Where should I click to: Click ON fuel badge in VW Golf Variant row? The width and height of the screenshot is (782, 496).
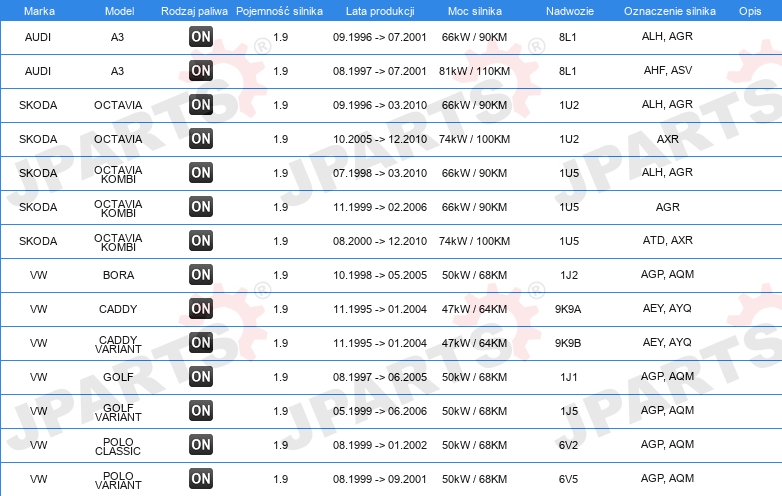(201, 411)
